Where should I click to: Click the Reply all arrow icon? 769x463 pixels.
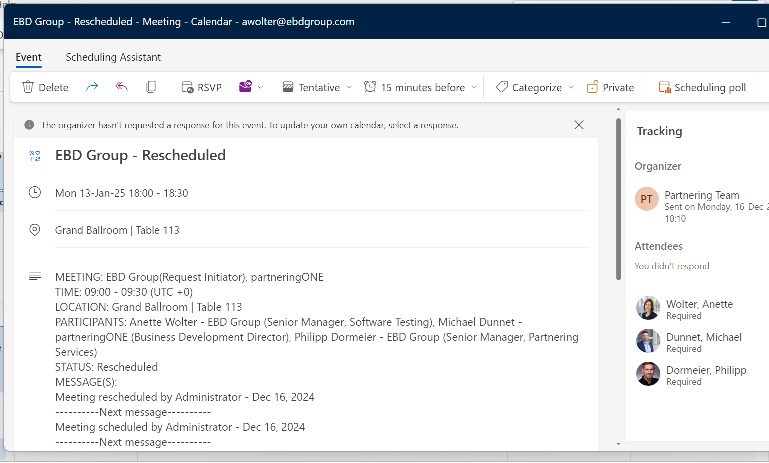(121, 87)
